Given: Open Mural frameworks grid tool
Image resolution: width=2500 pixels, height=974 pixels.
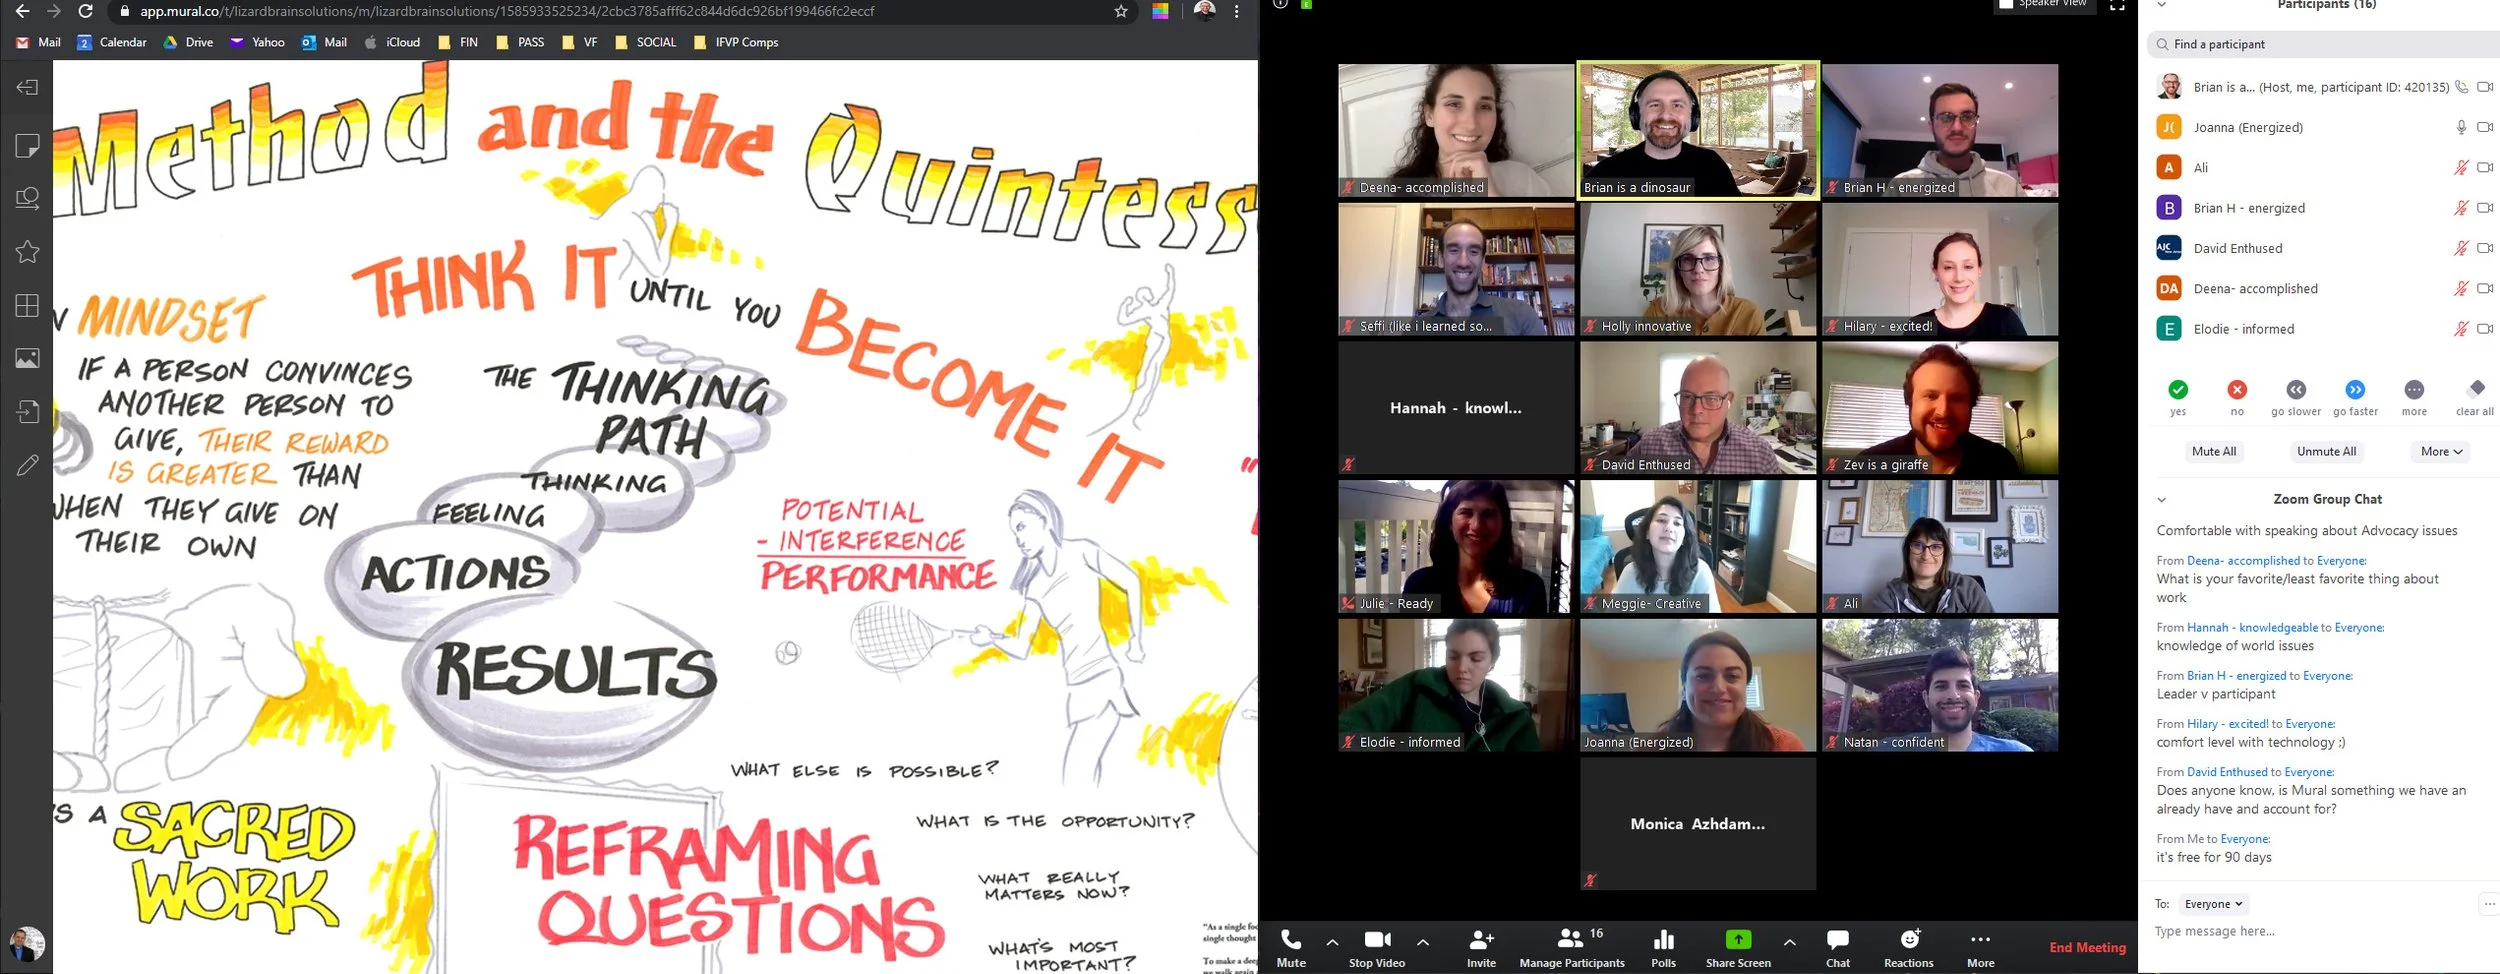Looking at the screenshot, I should tap(27, 306).
